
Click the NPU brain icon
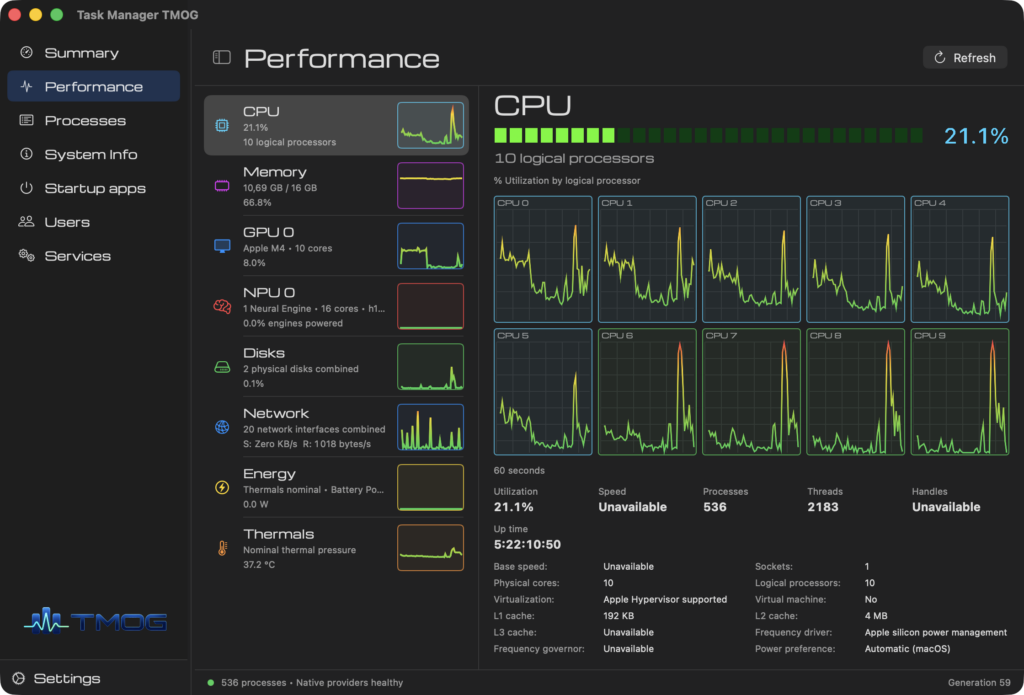coord(222,306)
